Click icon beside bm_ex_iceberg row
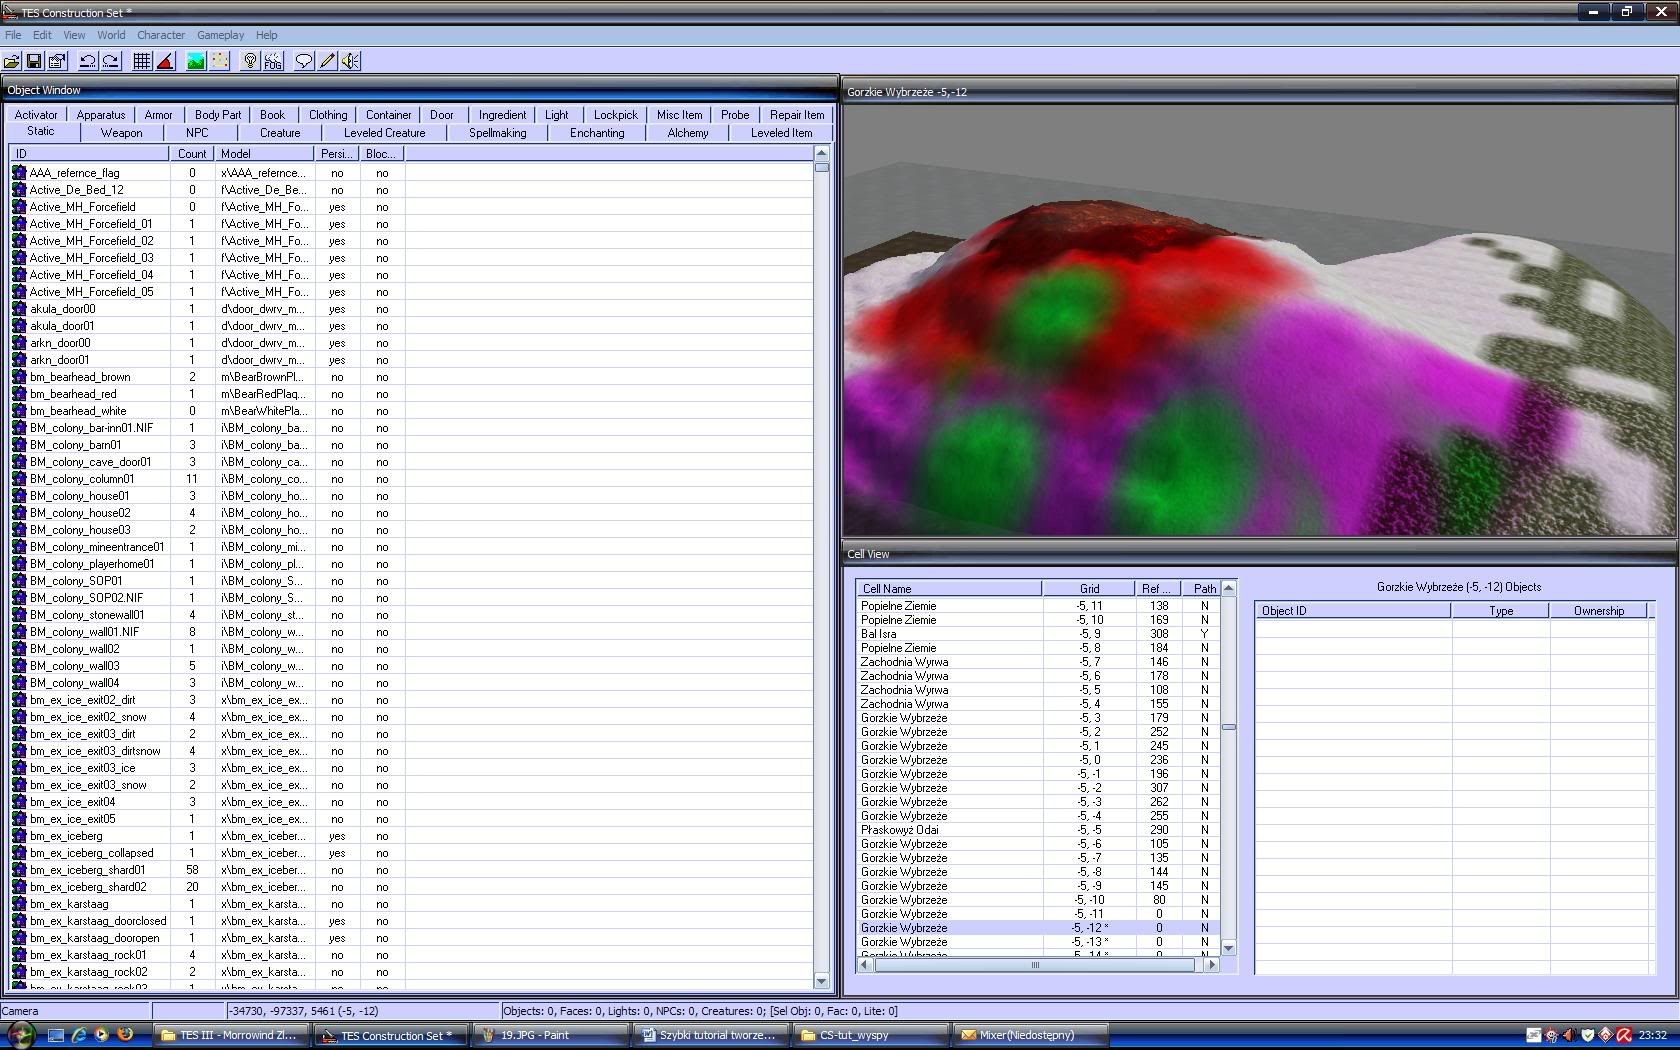The image size is (1680, 1050). [19, 835]
